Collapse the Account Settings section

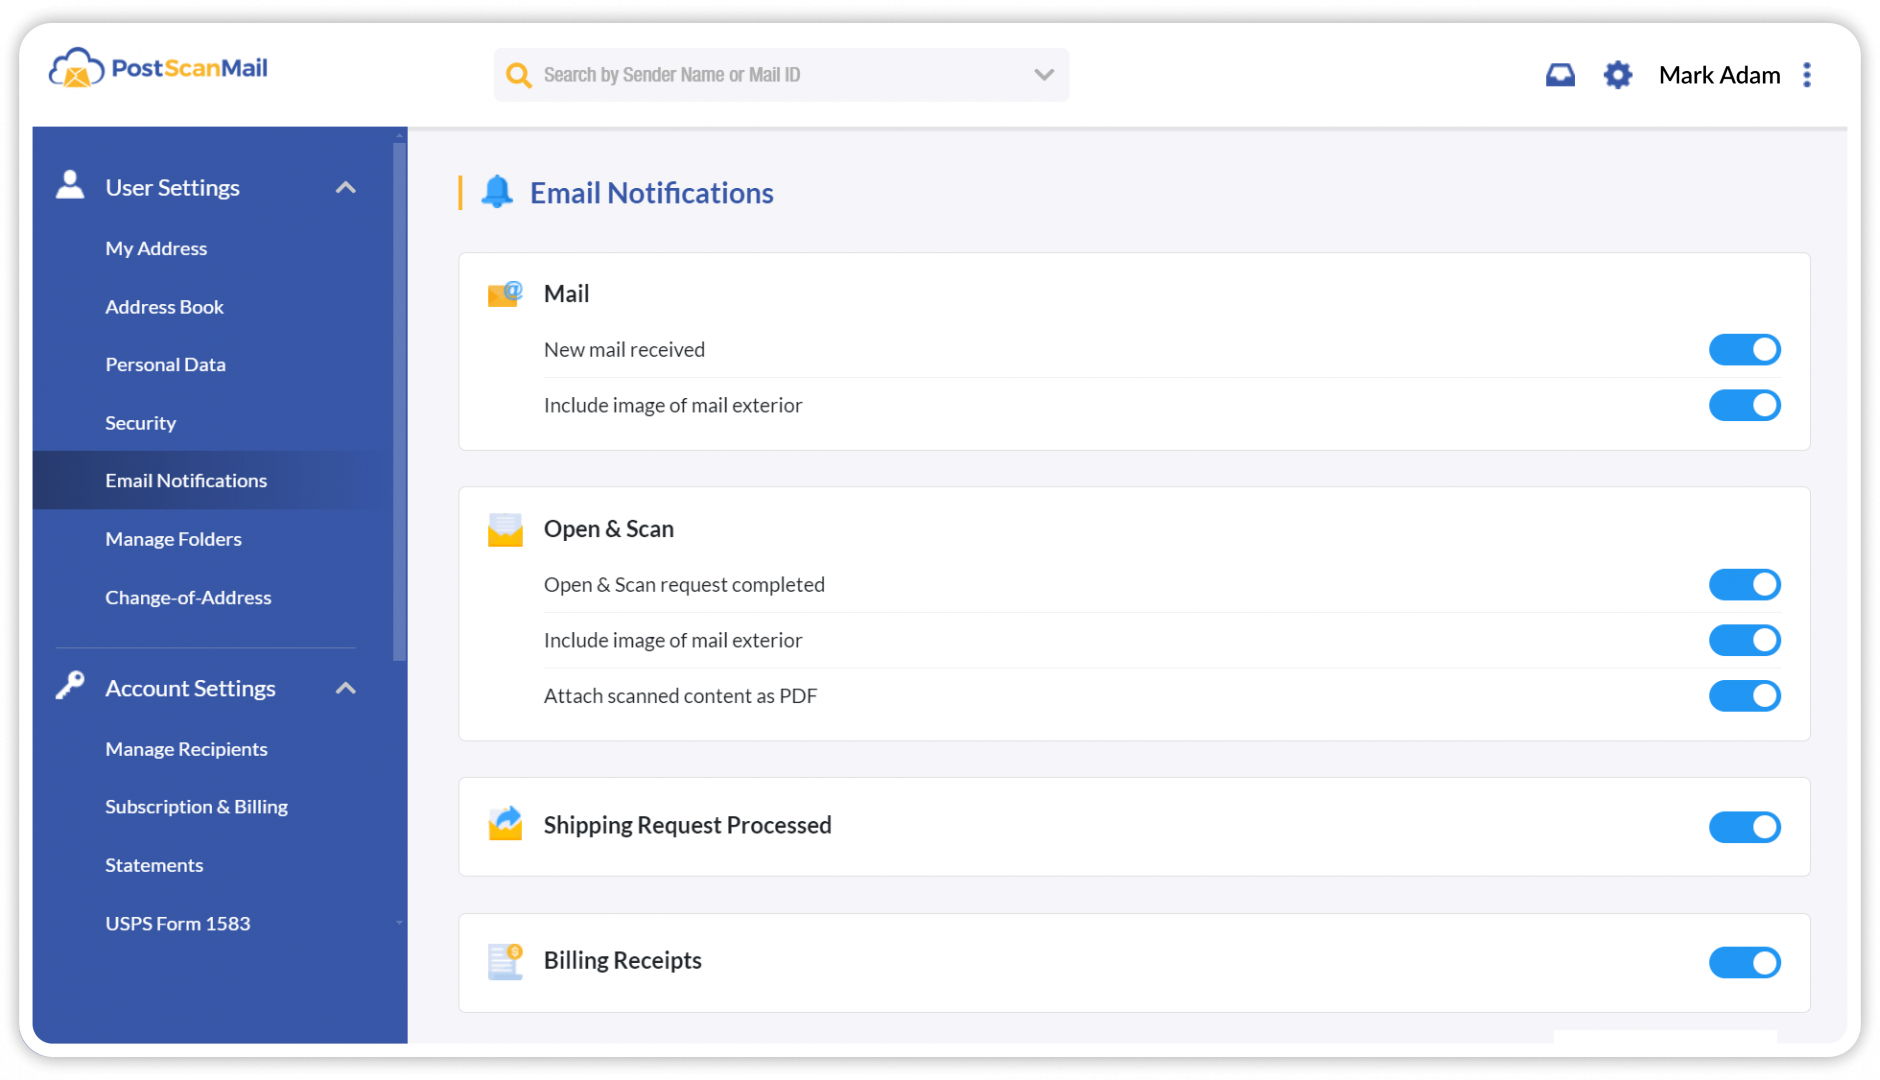pos(346,688)
